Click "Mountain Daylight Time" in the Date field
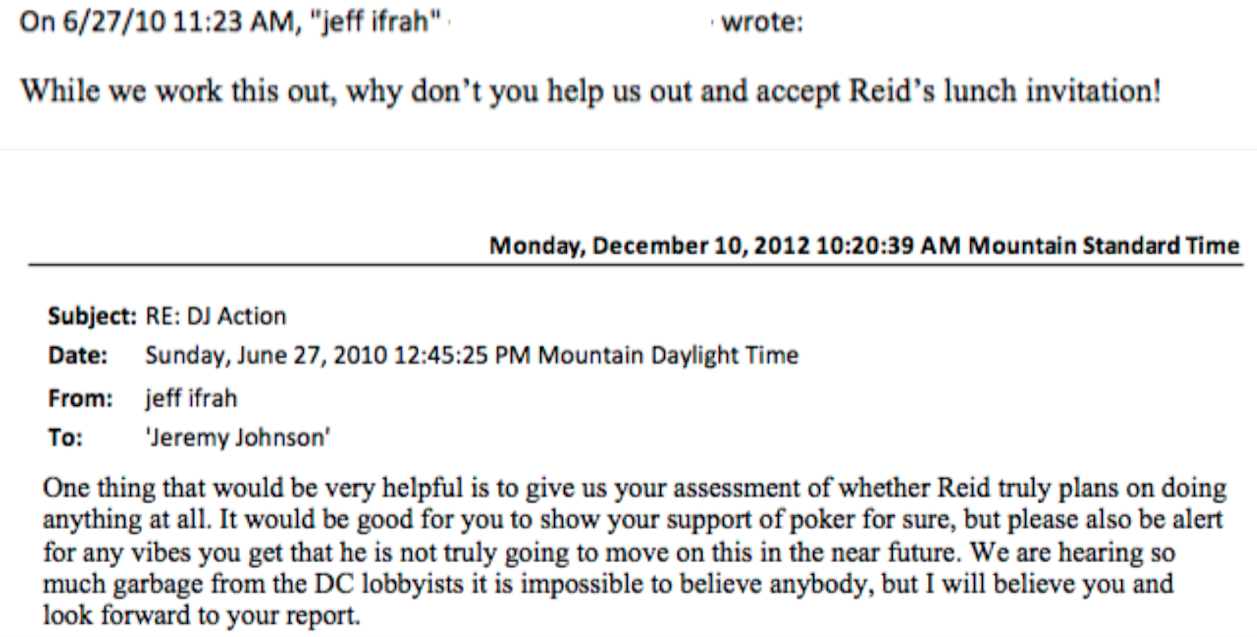 (x=669, y=355)
